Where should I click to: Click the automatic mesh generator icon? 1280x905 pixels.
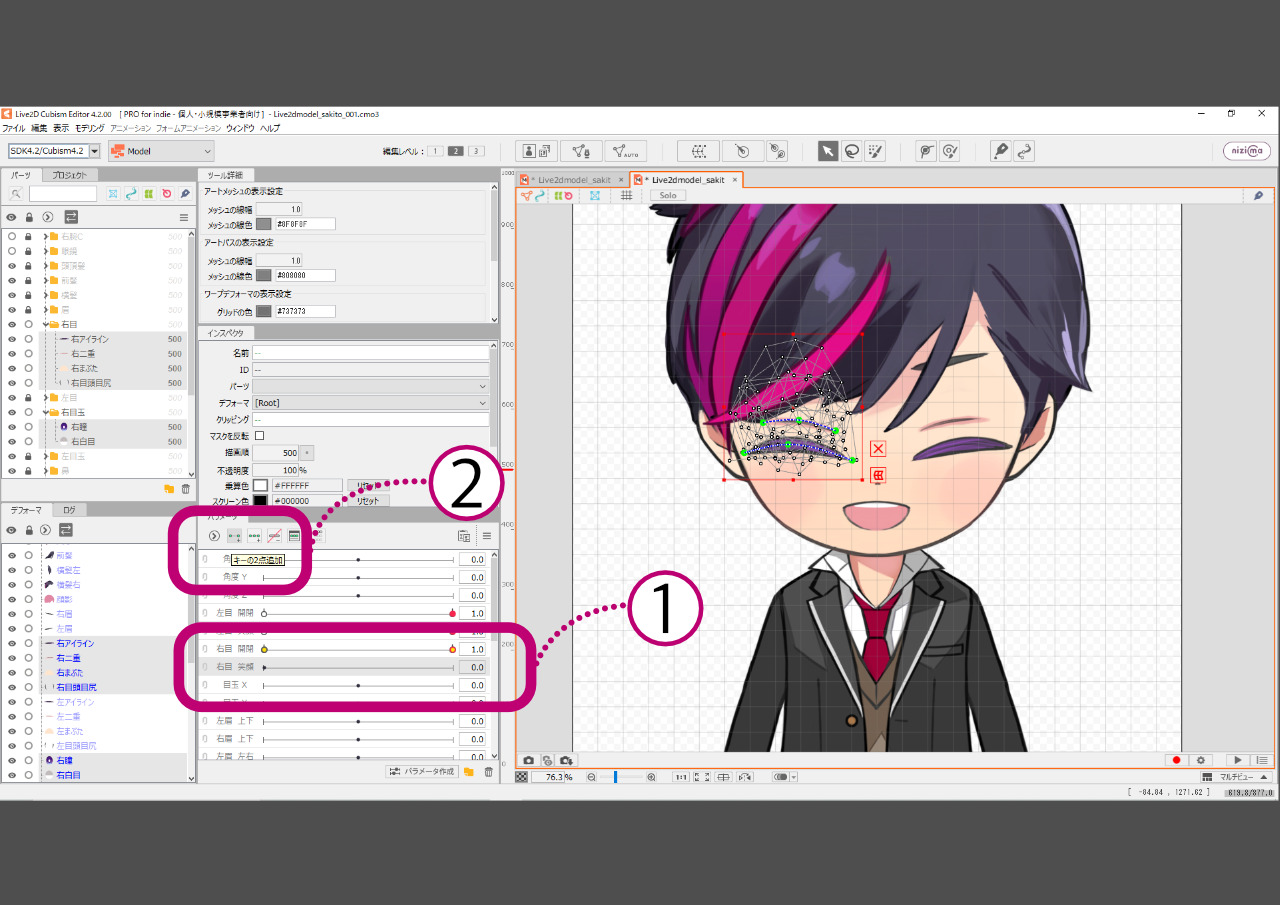[626, 151]
